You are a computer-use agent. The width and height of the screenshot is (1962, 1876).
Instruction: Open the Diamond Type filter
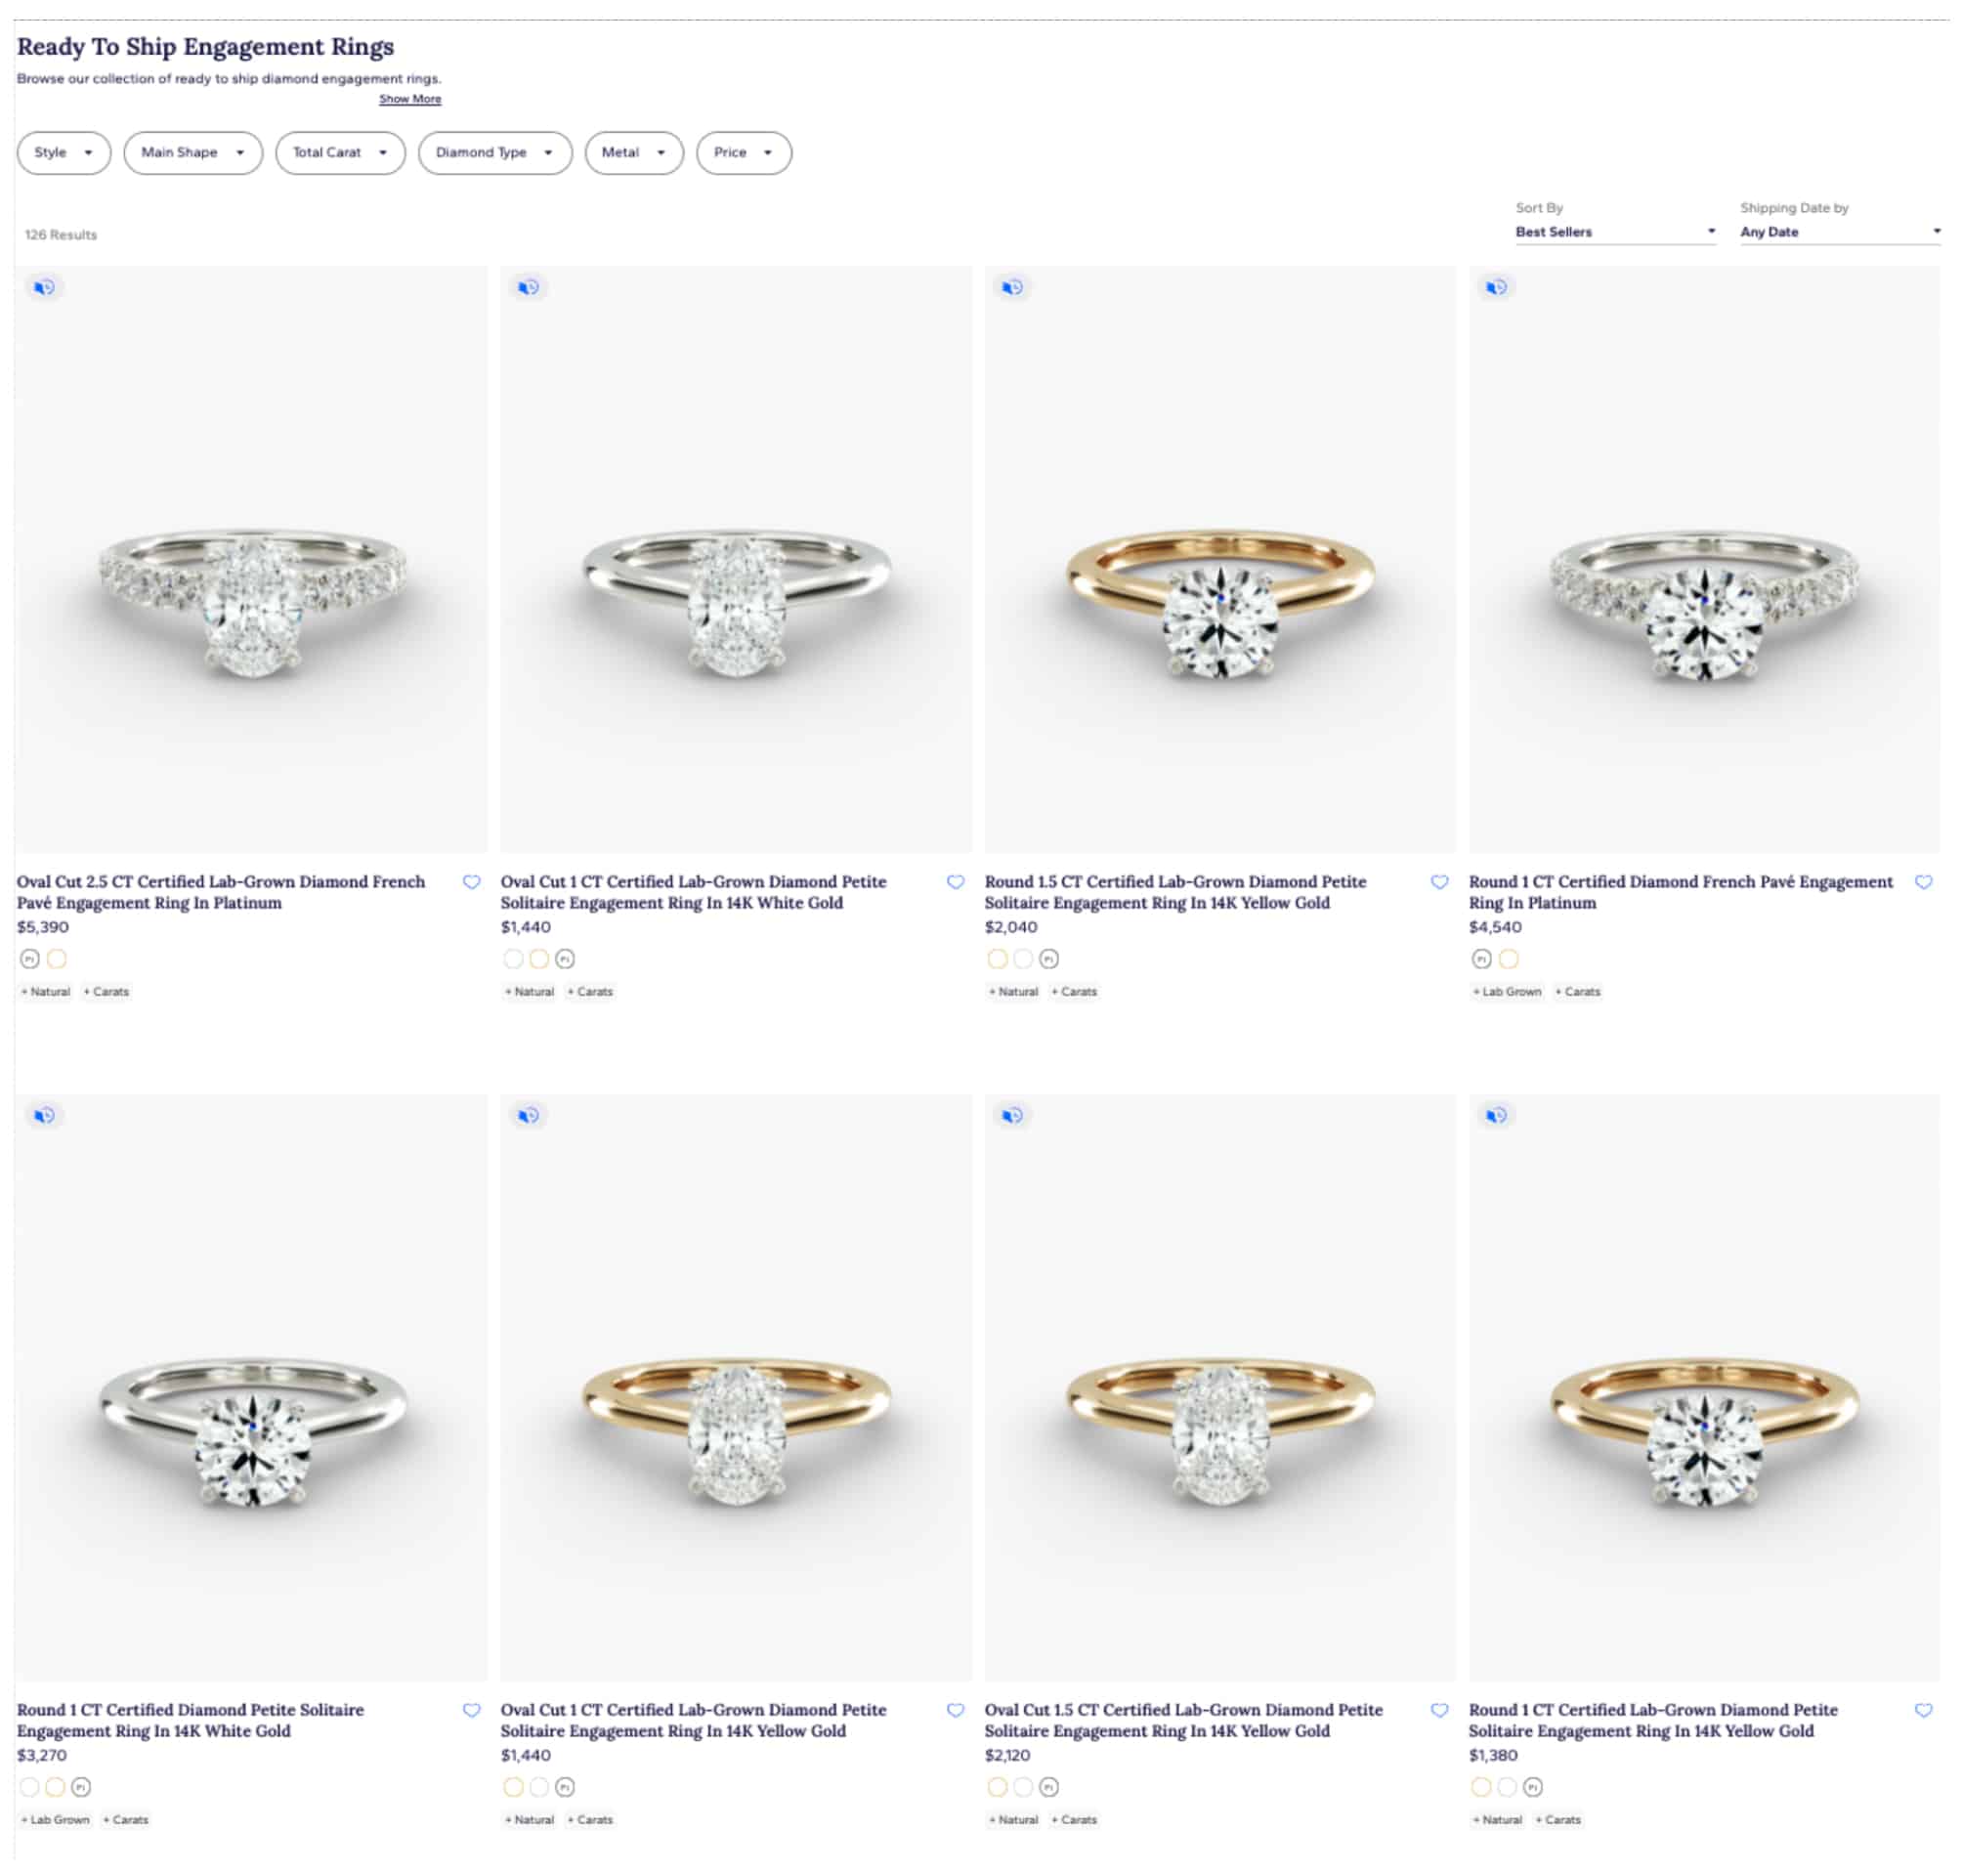click(x=494, y=152)
